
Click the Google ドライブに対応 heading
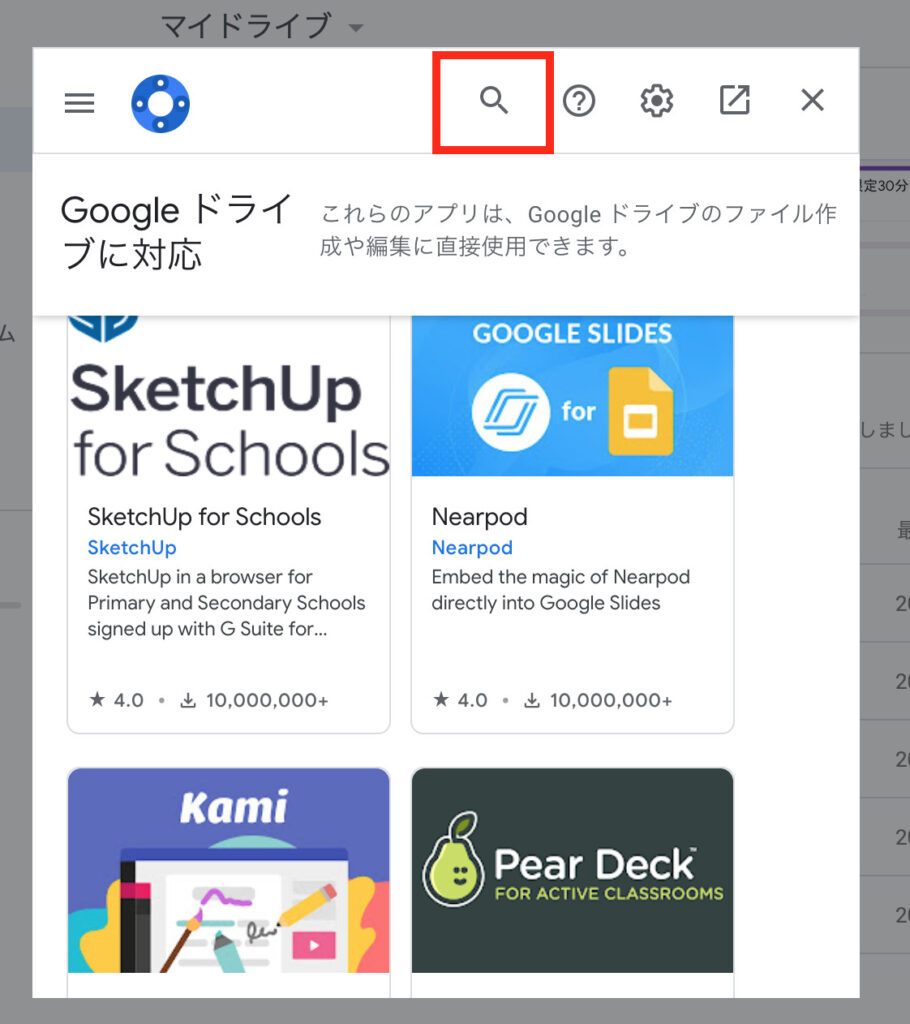[176, 232]
